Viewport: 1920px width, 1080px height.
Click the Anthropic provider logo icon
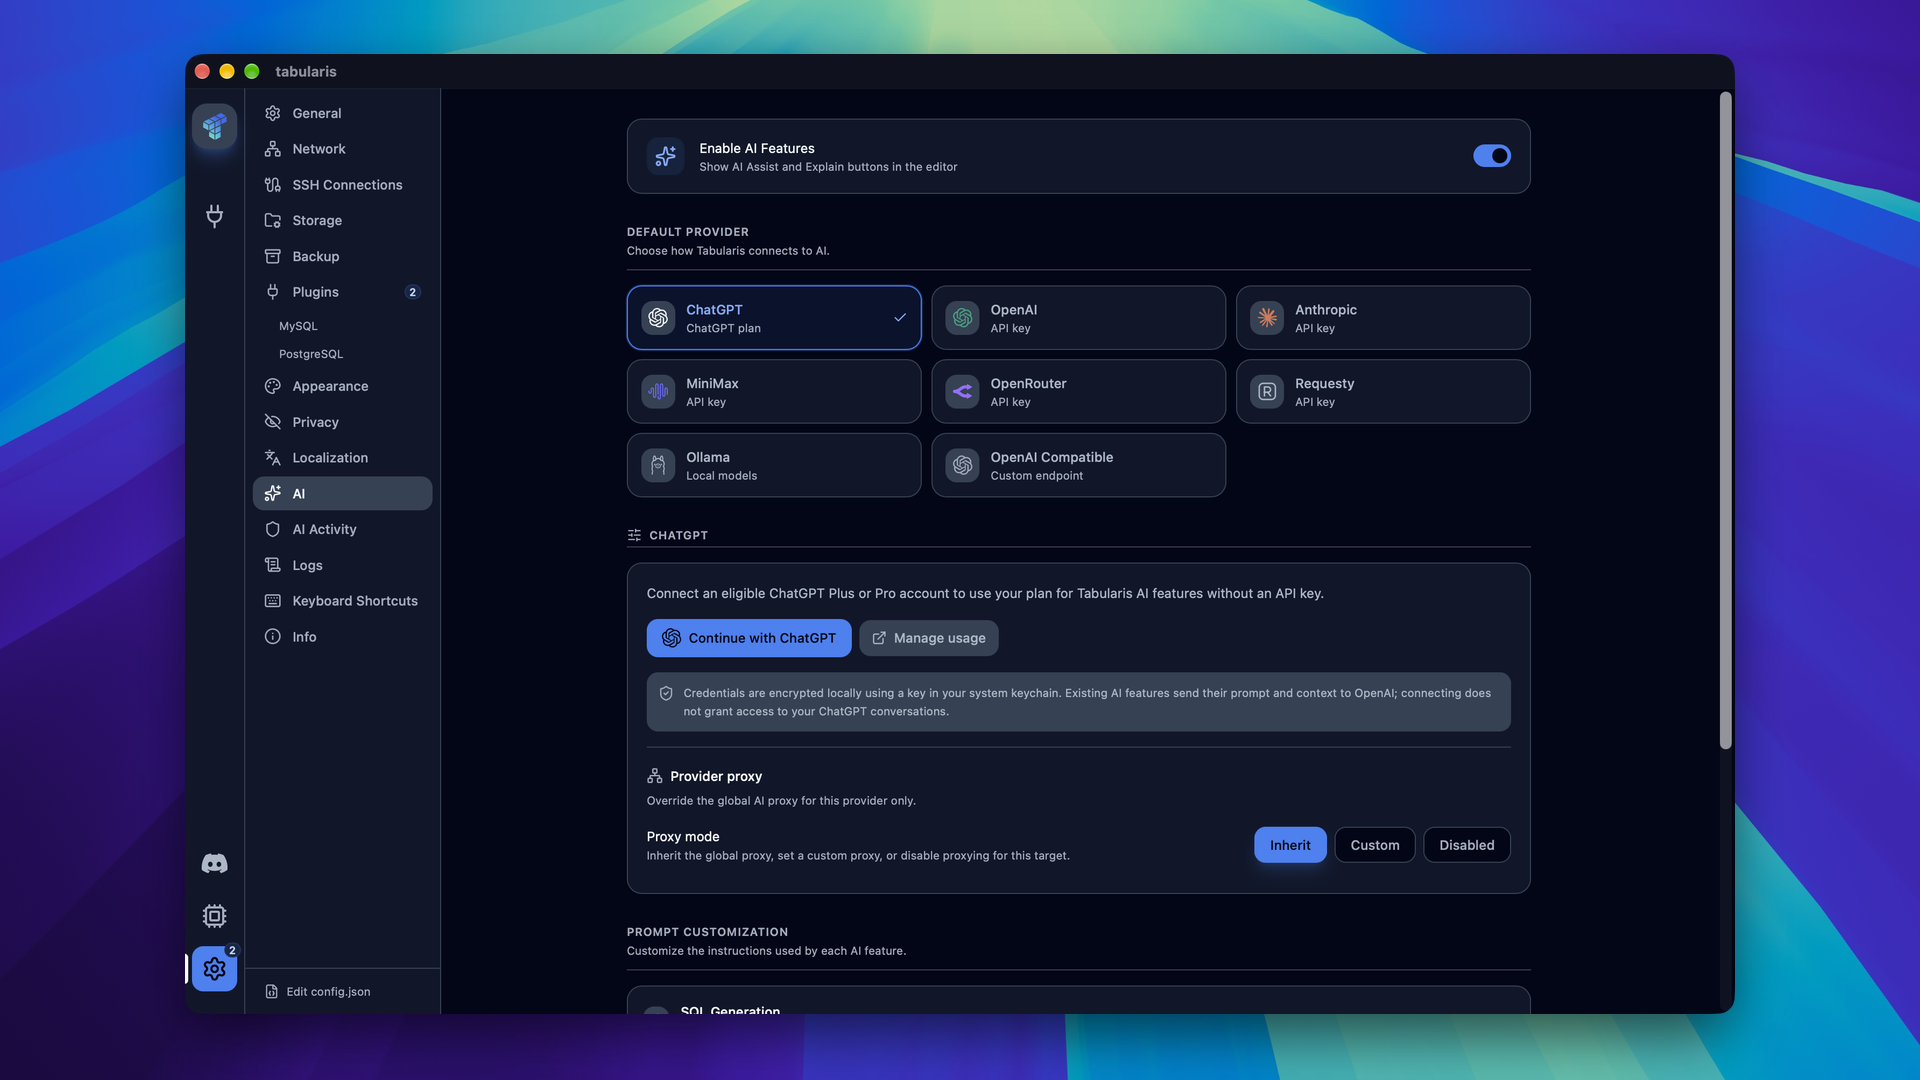point(1267,318)
